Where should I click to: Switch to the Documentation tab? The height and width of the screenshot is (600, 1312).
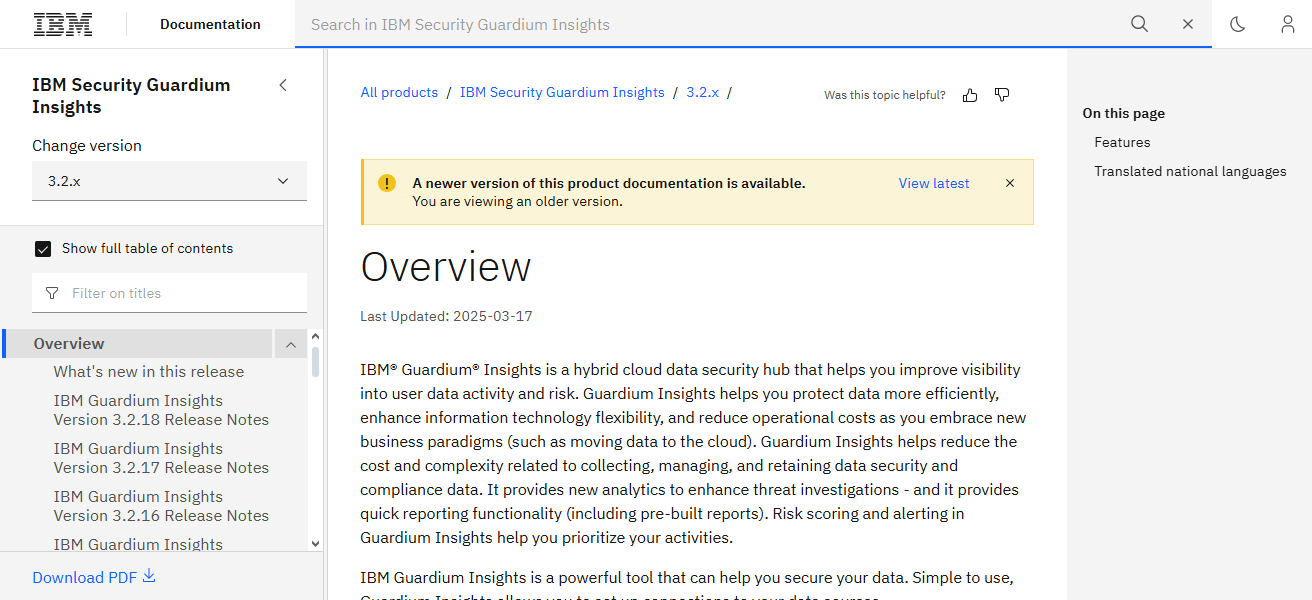210,23
